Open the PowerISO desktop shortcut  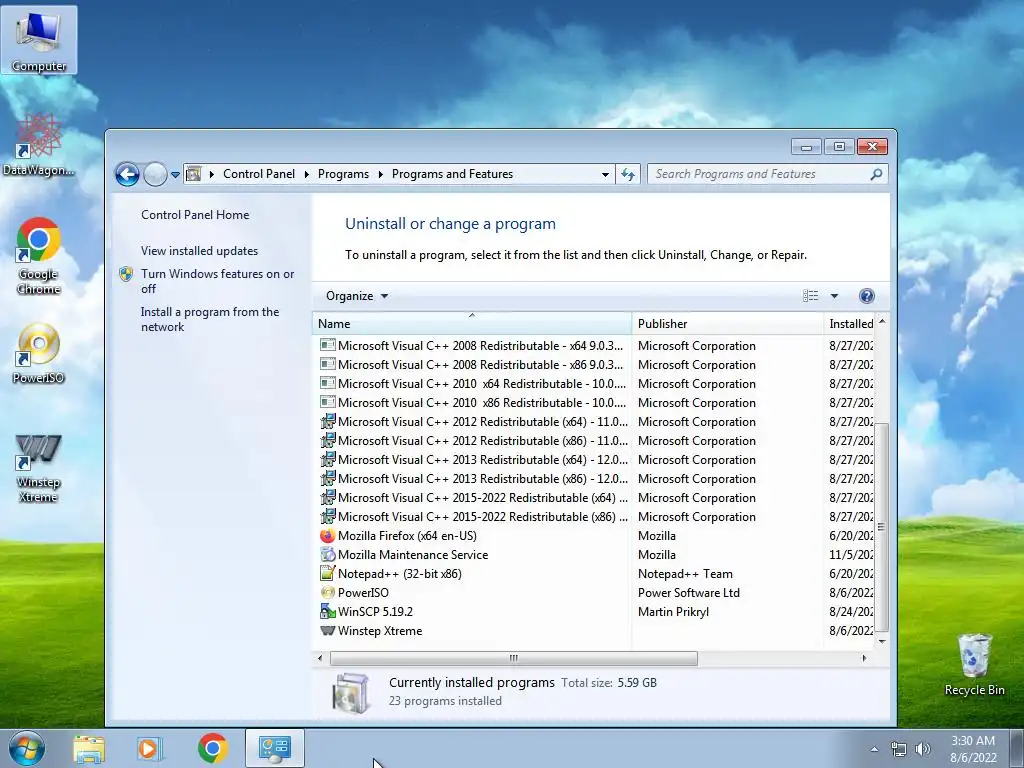click(x=39, y=353)
